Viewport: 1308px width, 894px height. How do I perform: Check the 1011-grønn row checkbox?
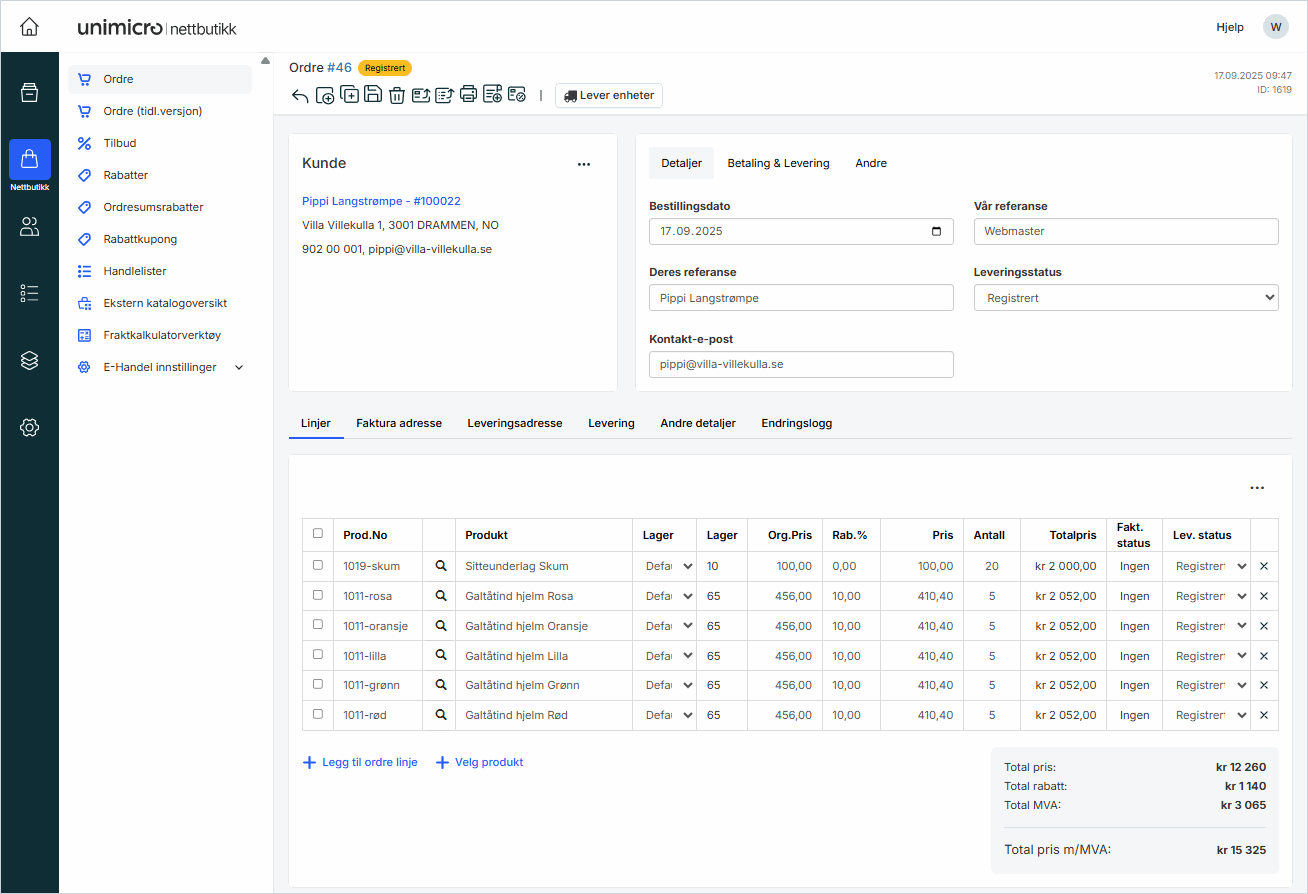click(x=318, y=684)
